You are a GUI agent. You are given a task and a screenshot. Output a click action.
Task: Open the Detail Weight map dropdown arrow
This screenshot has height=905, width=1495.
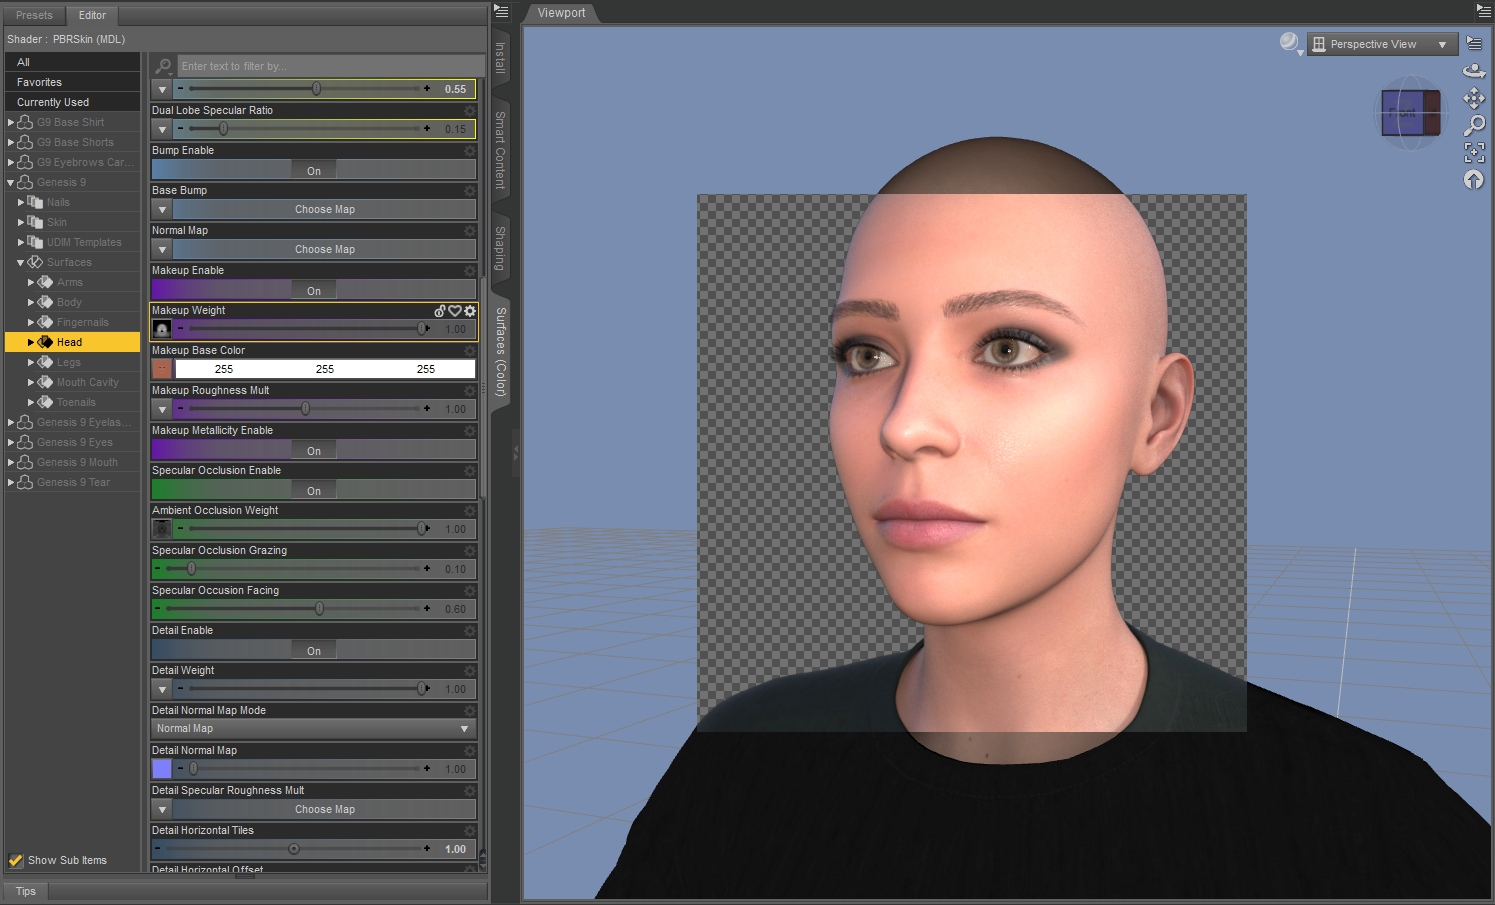coord(162,689)
